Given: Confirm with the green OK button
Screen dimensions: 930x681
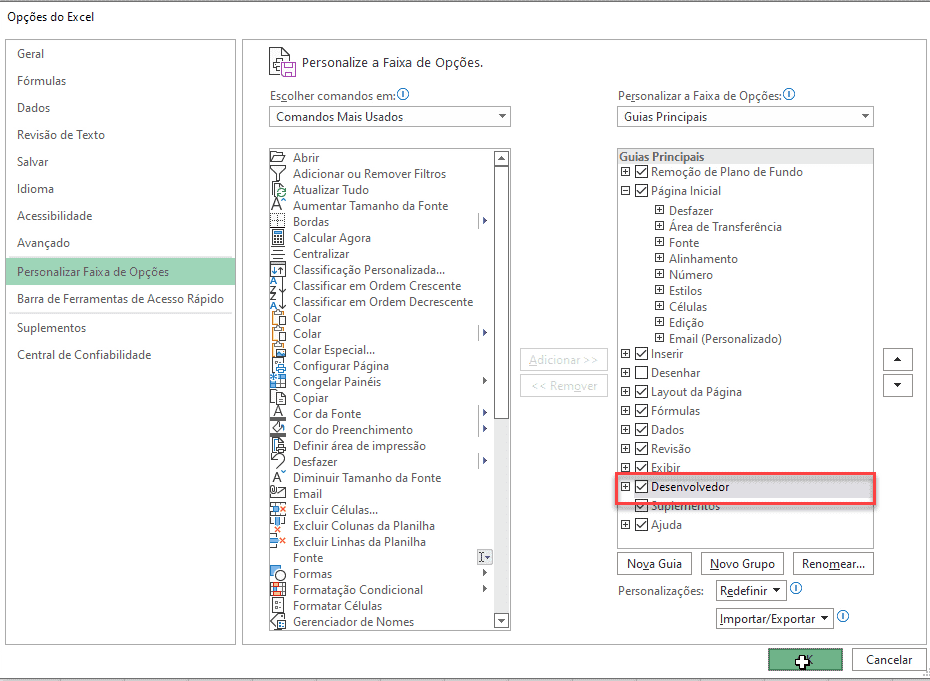Looking at the screenshot, I should (x=805, y=660).
